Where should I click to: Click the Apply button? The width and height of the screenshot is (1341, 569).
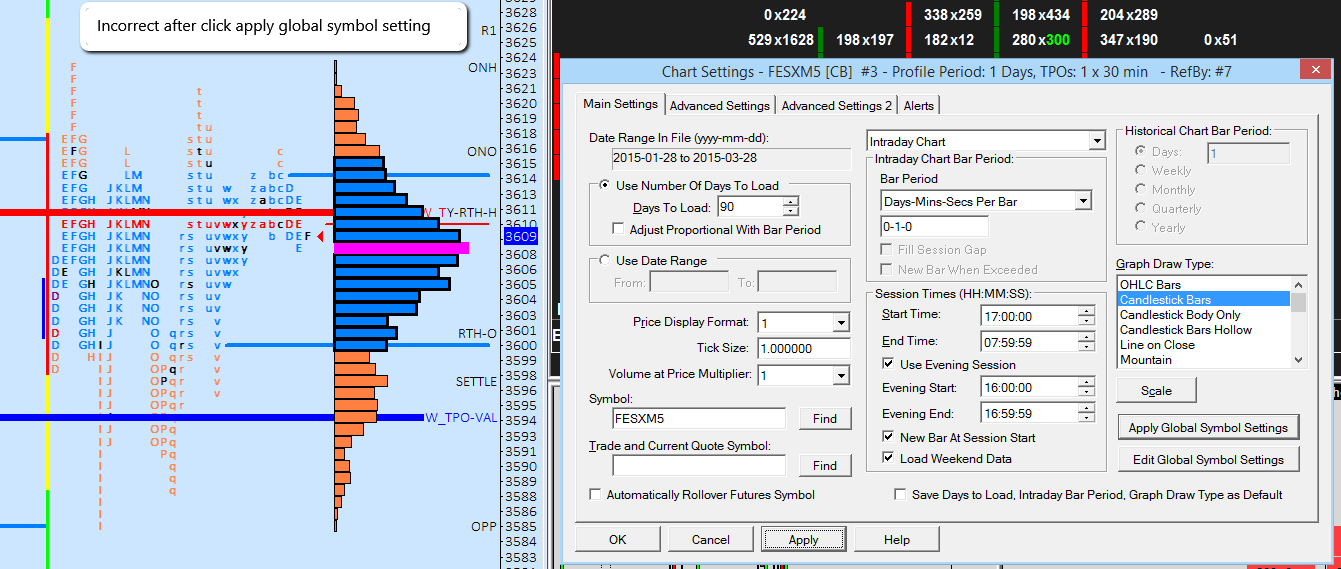(x=803, y=539)
